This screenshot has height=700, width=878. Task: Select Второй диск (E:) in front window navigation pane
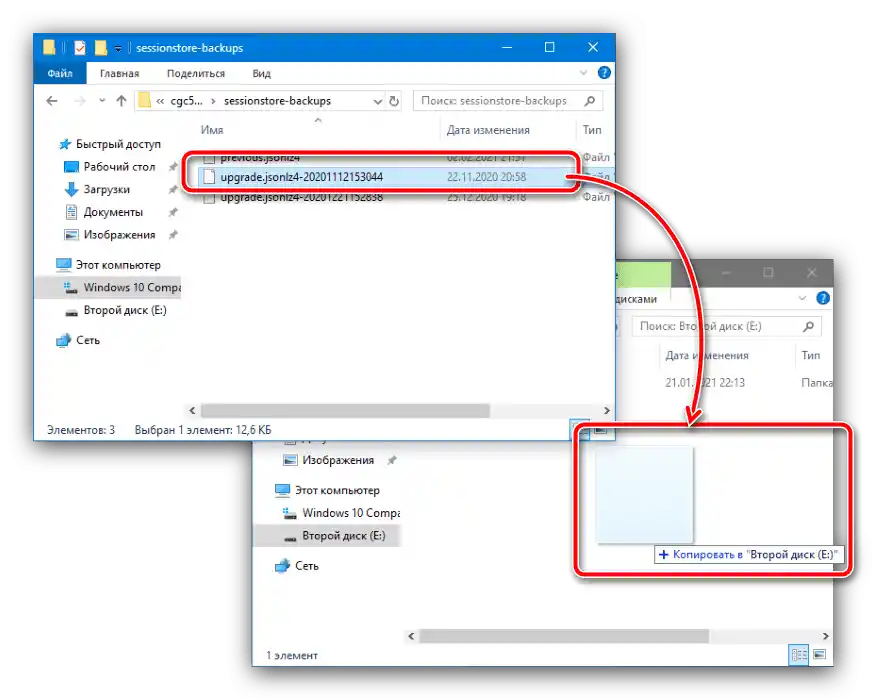[125, 310]
